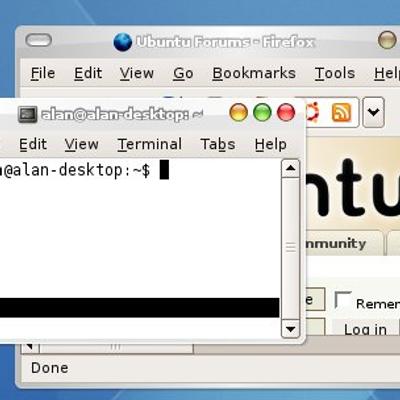Click terminal scrollbar up arrow
Viewport: 400px width, 400px height.
pos(290,168)
